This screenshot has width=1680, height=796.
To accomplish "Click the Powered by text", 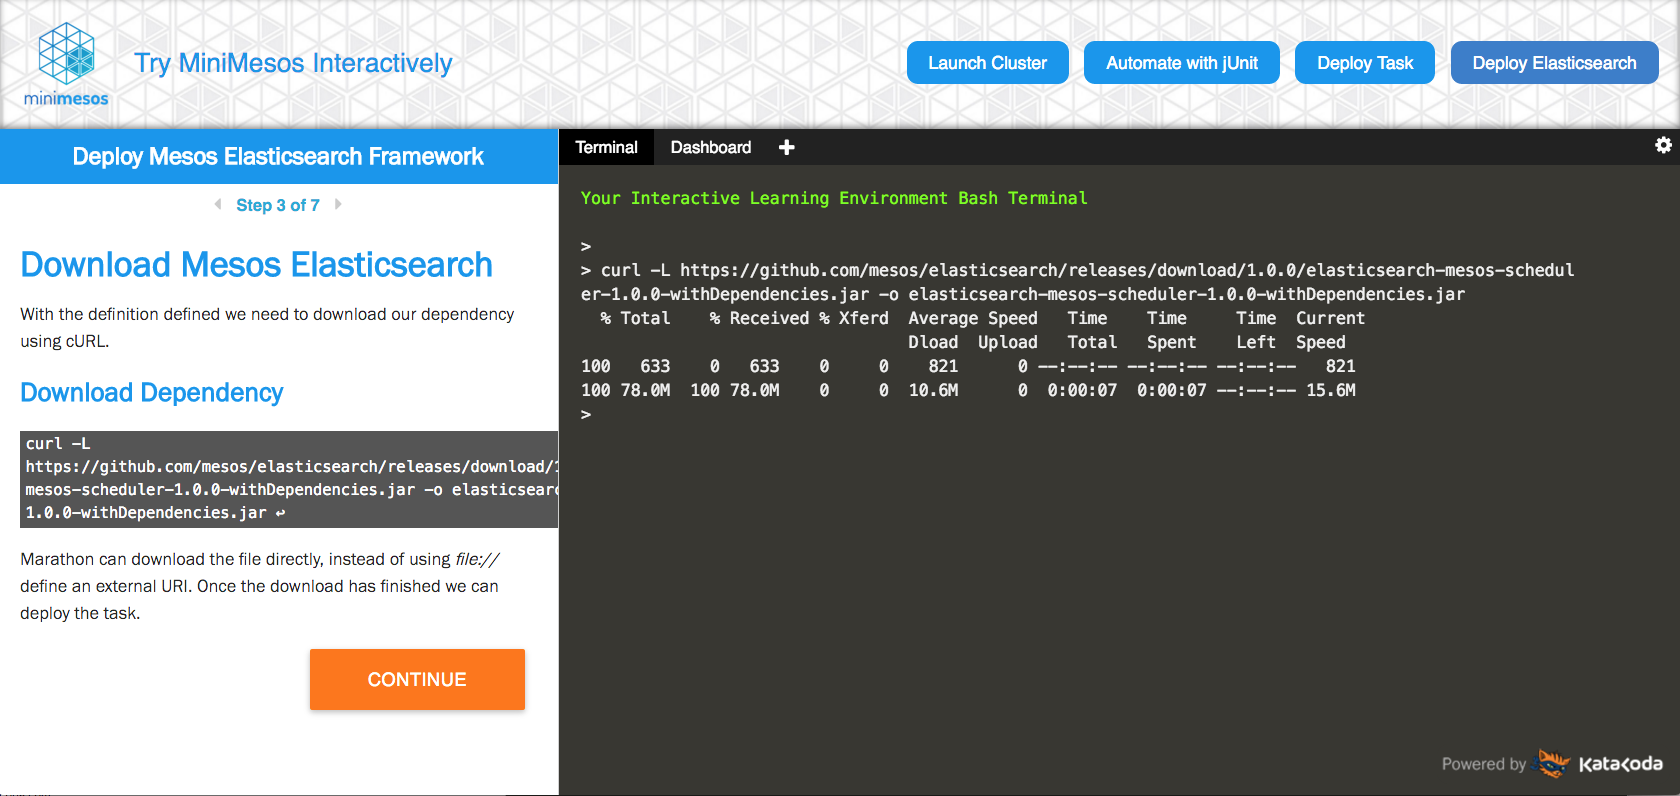I will pyautogui.click(x=1483, y=764).
